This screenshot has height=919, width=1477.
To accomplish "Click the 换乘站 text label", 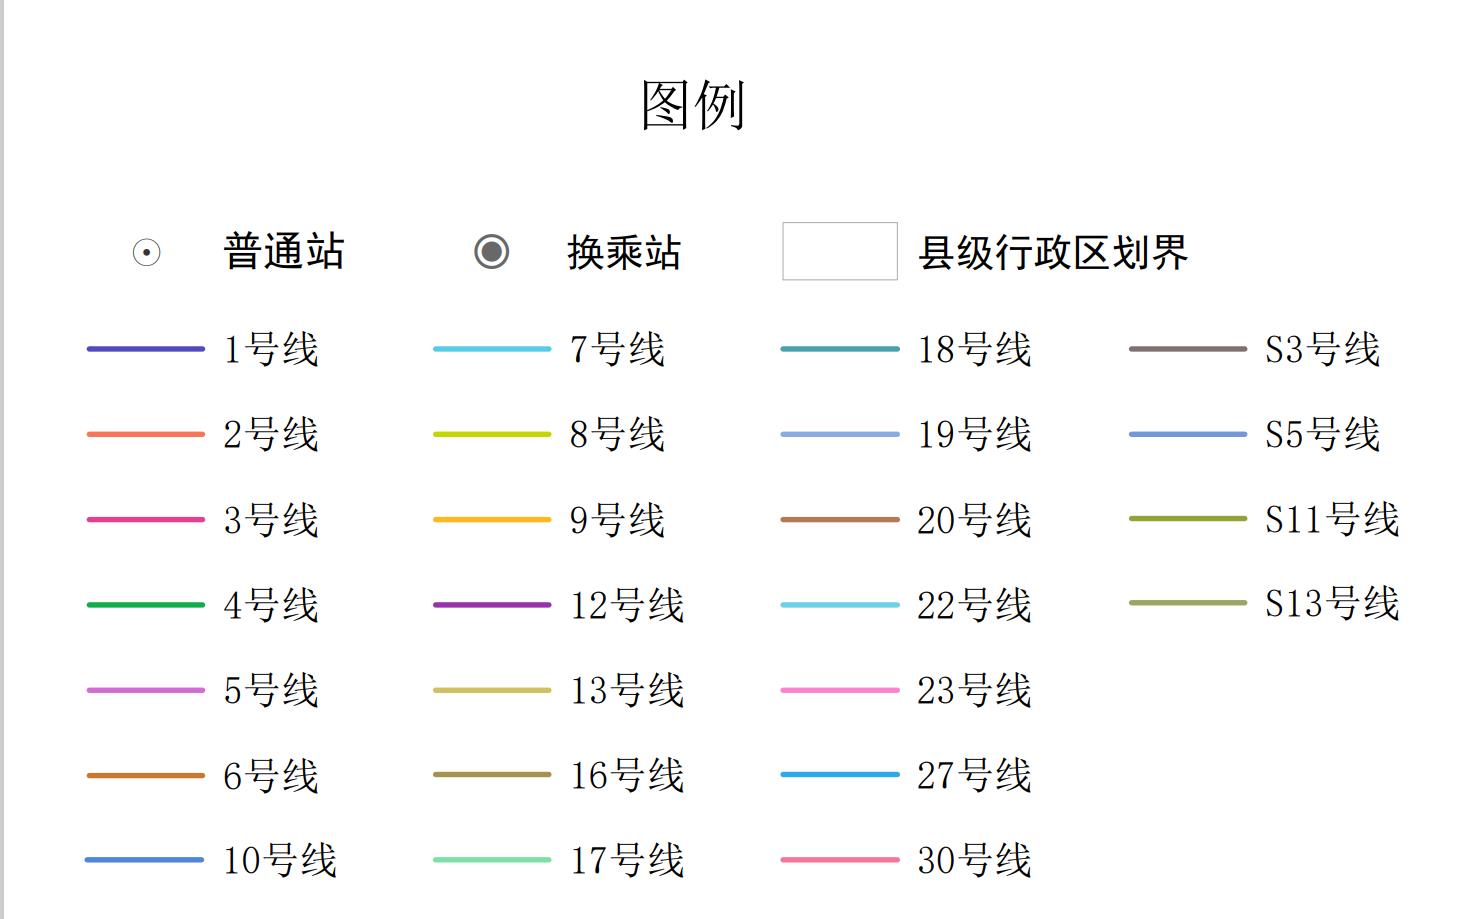I will pyautogui.click(x=624, y=252).
